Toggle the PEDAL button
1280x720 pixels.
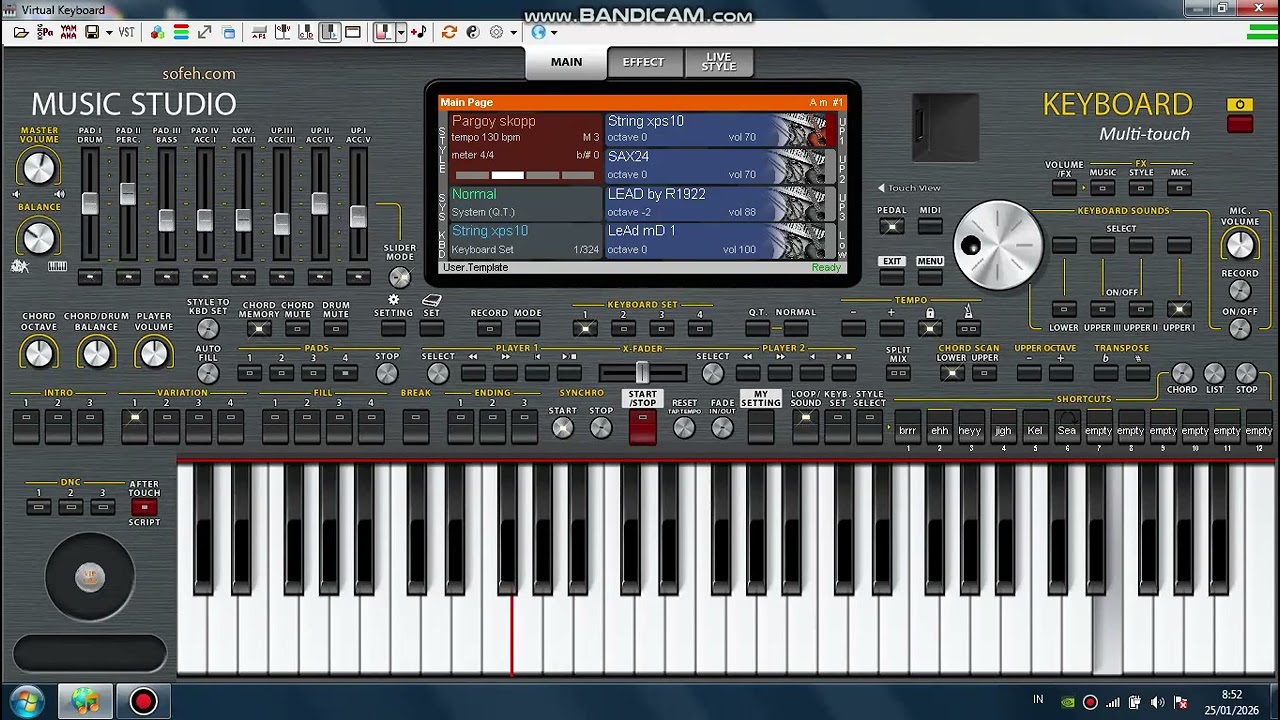tap(892, 227)
